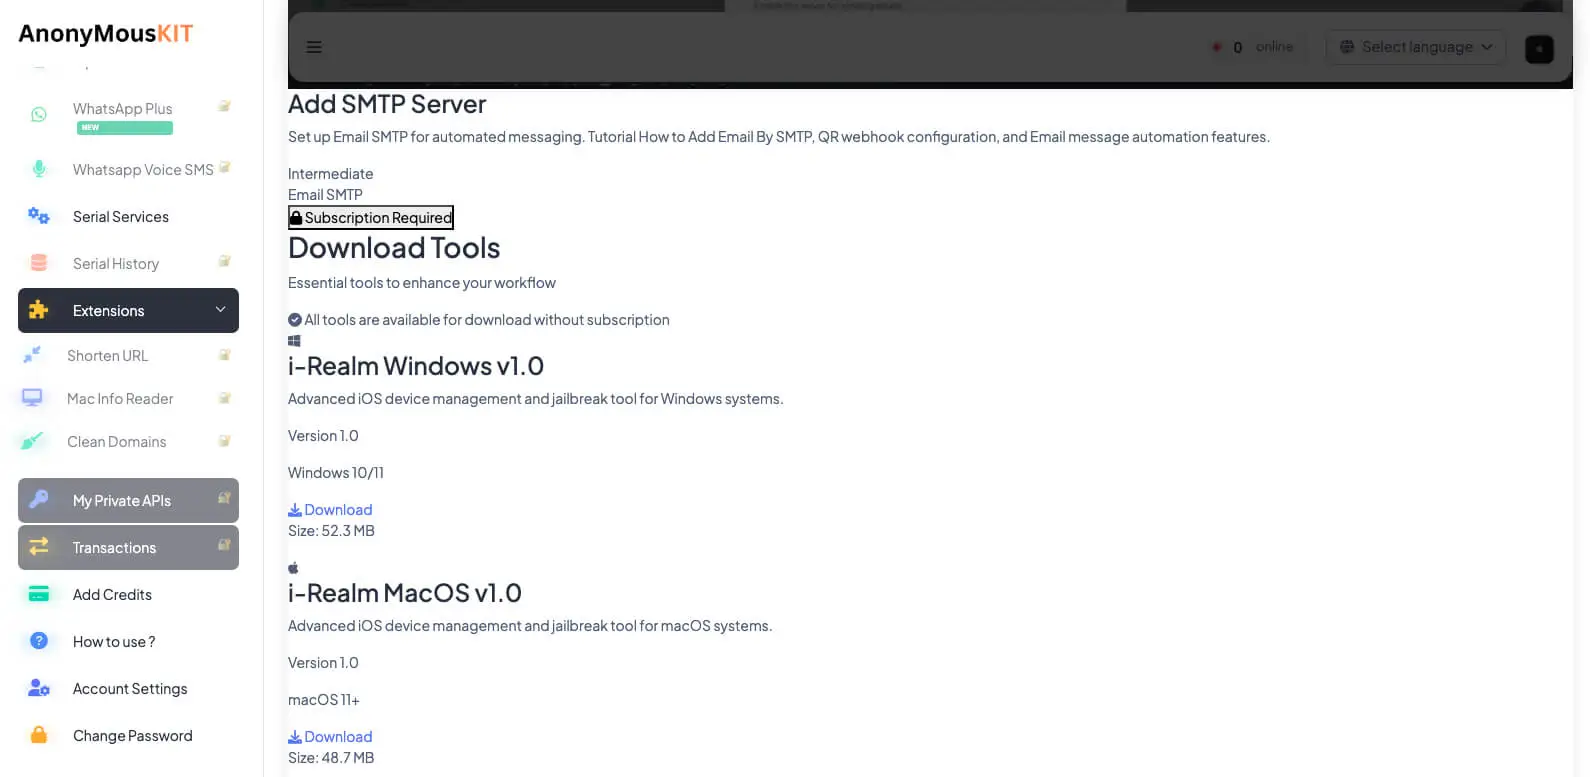Open the hamburger menu in the header

click(x=314, y=47)
